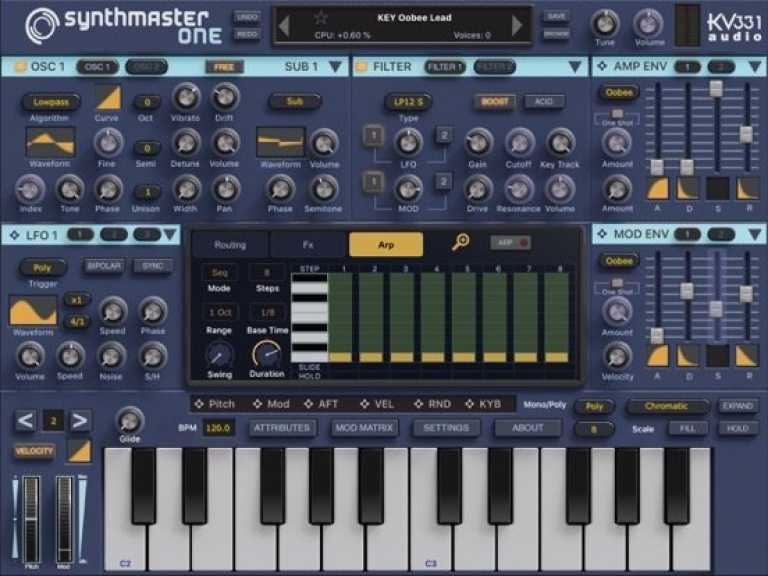This screenshot has height=576, width=768.
Task: Click the LFO 1 drag handle icon
Action: click(15, 235)
